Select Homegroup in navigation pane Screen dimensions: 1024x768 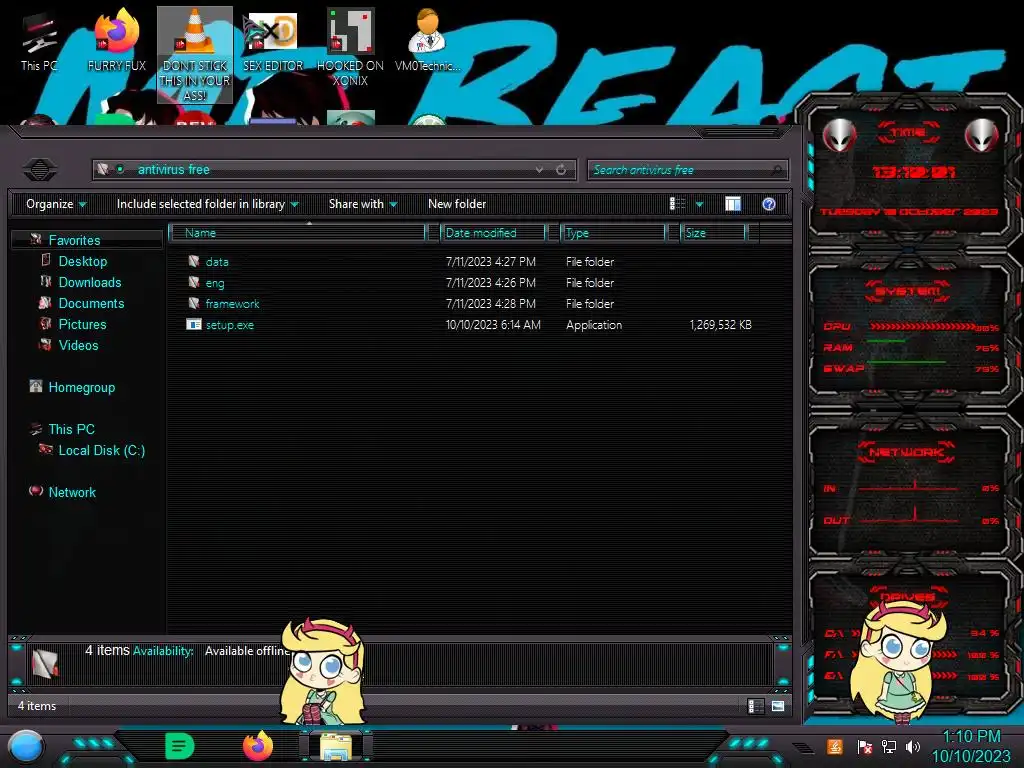click(82, 387)
